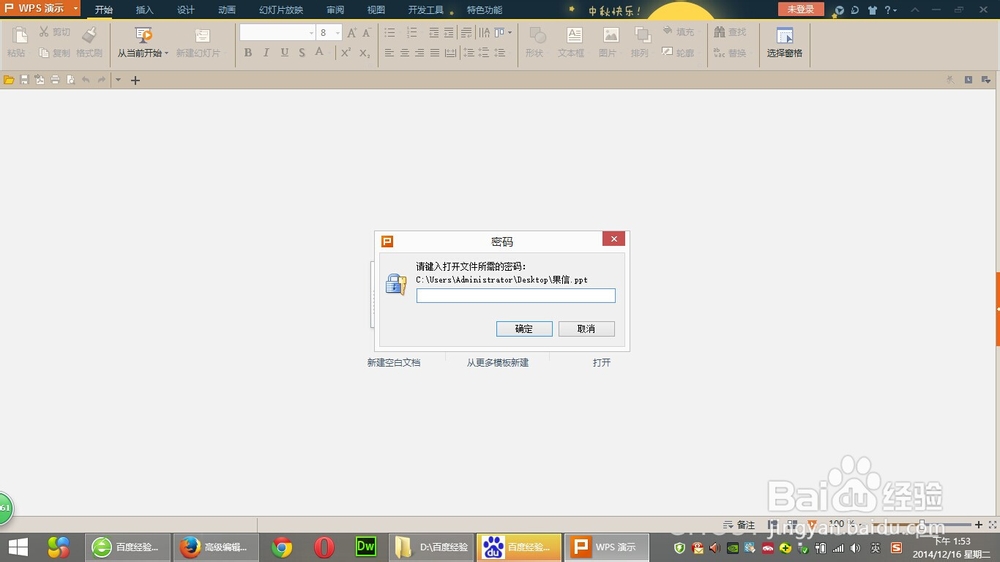The image size is (1000, 562).
Task: Click the 从更多模板新建 link
Action: coord(497,362)
